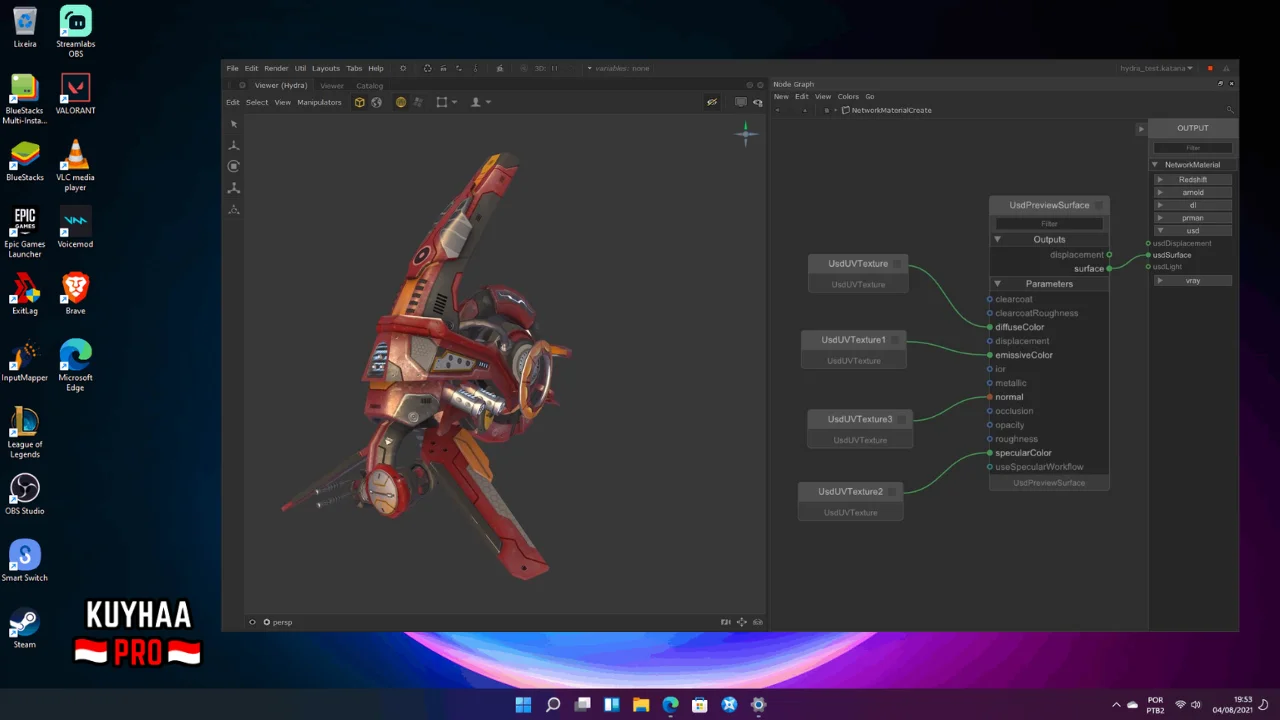Toggle the square on UsdPreviewSurface node header
The image size is (1280, 720).
pyautogui.click(x=1098, y=205)
